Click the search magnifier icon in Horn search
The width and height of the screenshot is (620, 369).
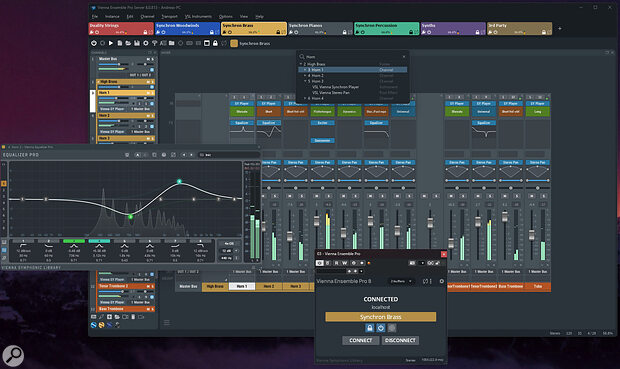click(x=302, y=57)
